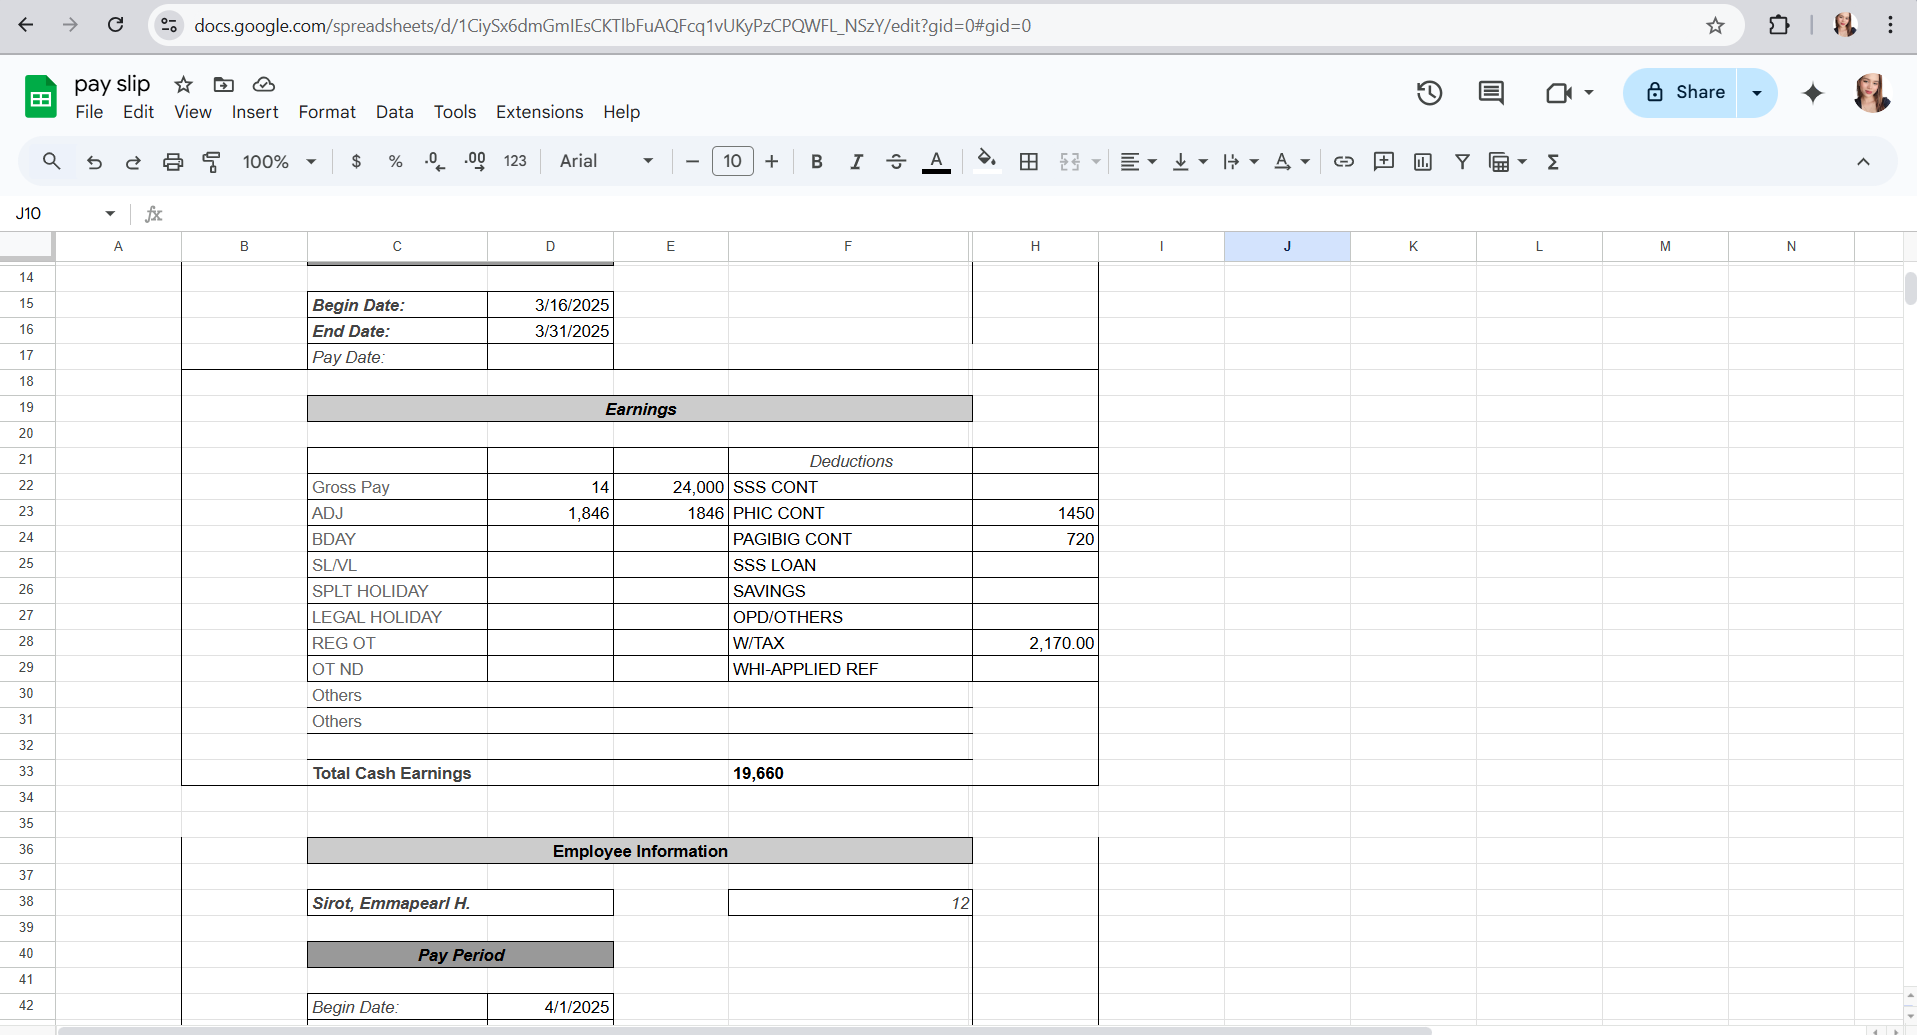This screenshot has width=1917, height=1035.
Task: Open version history clock icon
Action: point(1430,93)
